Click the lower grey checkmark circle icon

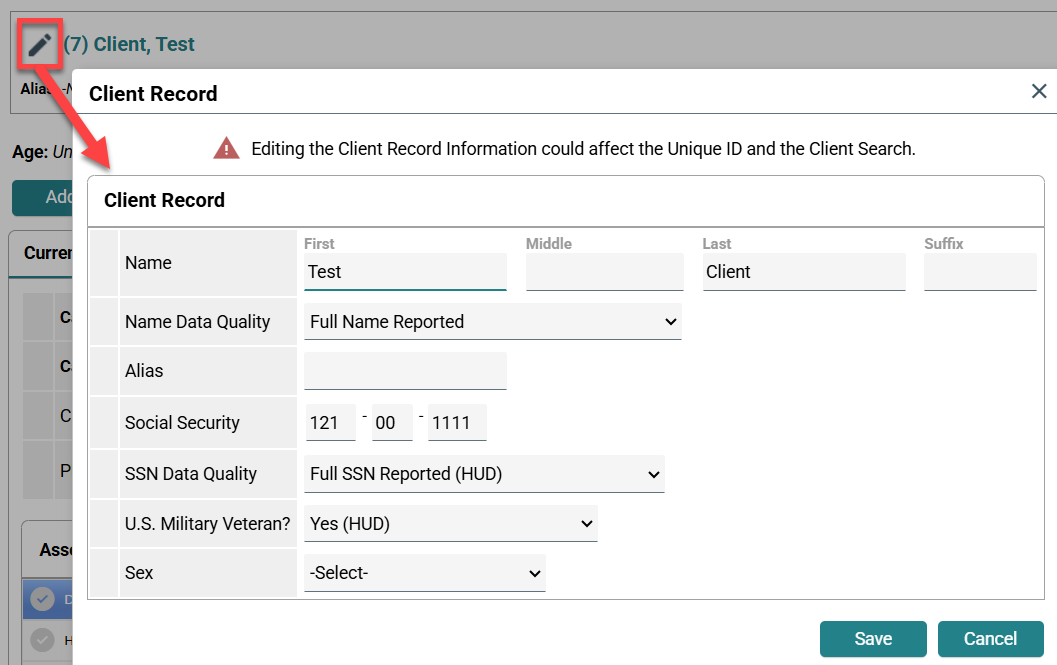42,639
